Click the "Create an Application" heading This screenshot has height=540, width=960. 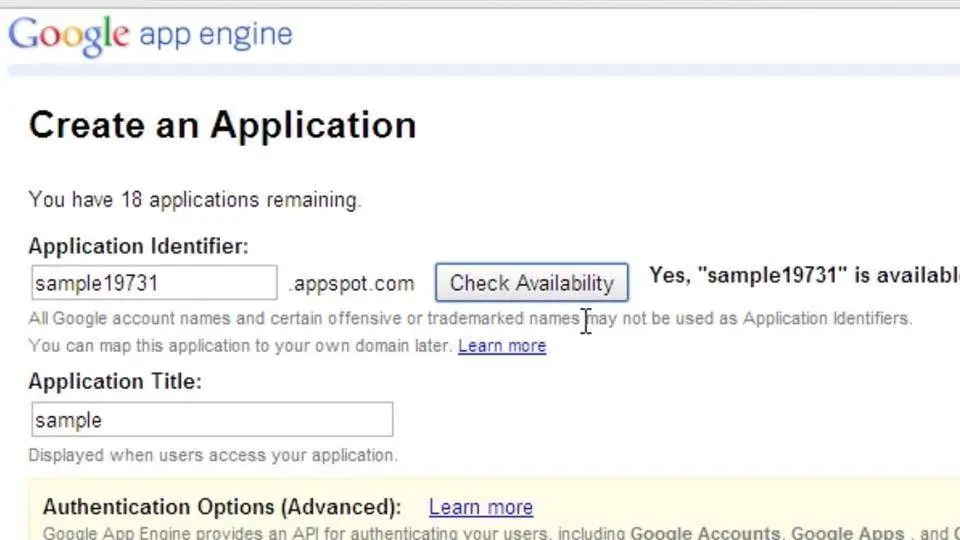coord(222,125)
